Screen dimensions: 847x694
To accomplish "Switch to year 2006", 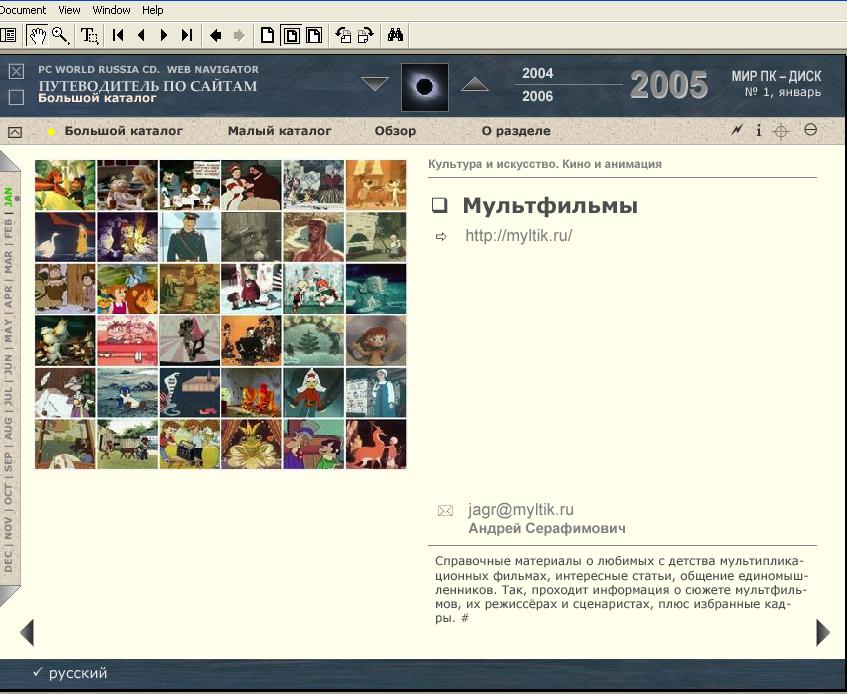I will [x=537, y=96].
